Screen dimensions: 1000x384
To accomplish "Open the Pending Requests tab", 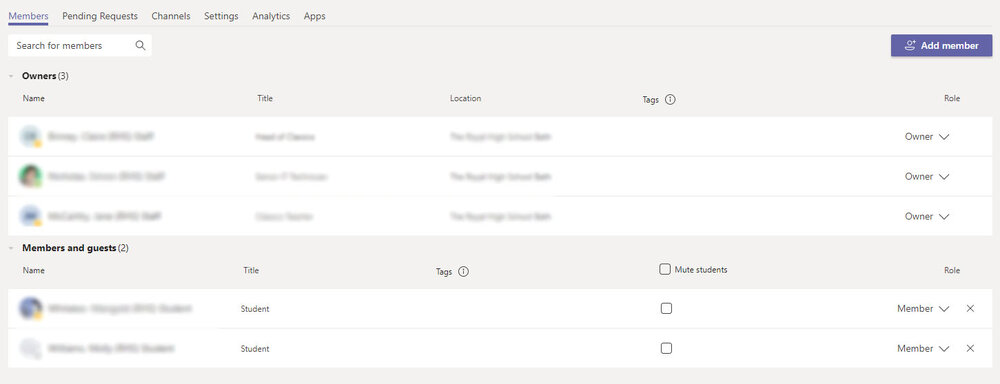I will pyautogui.click(x=99, y=16).
